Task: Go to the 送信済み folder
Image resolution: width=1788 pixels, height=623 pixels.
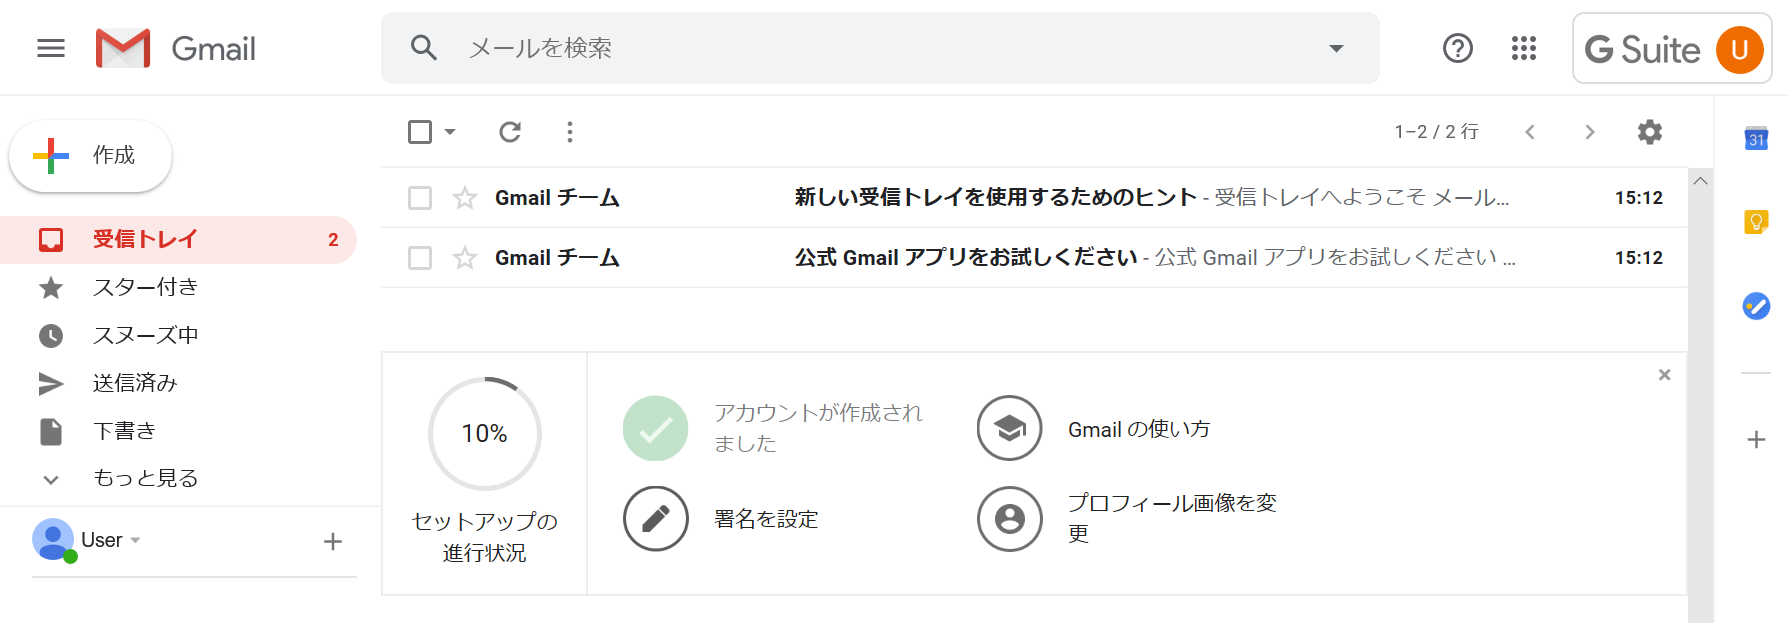Action: tap(135, 383)
